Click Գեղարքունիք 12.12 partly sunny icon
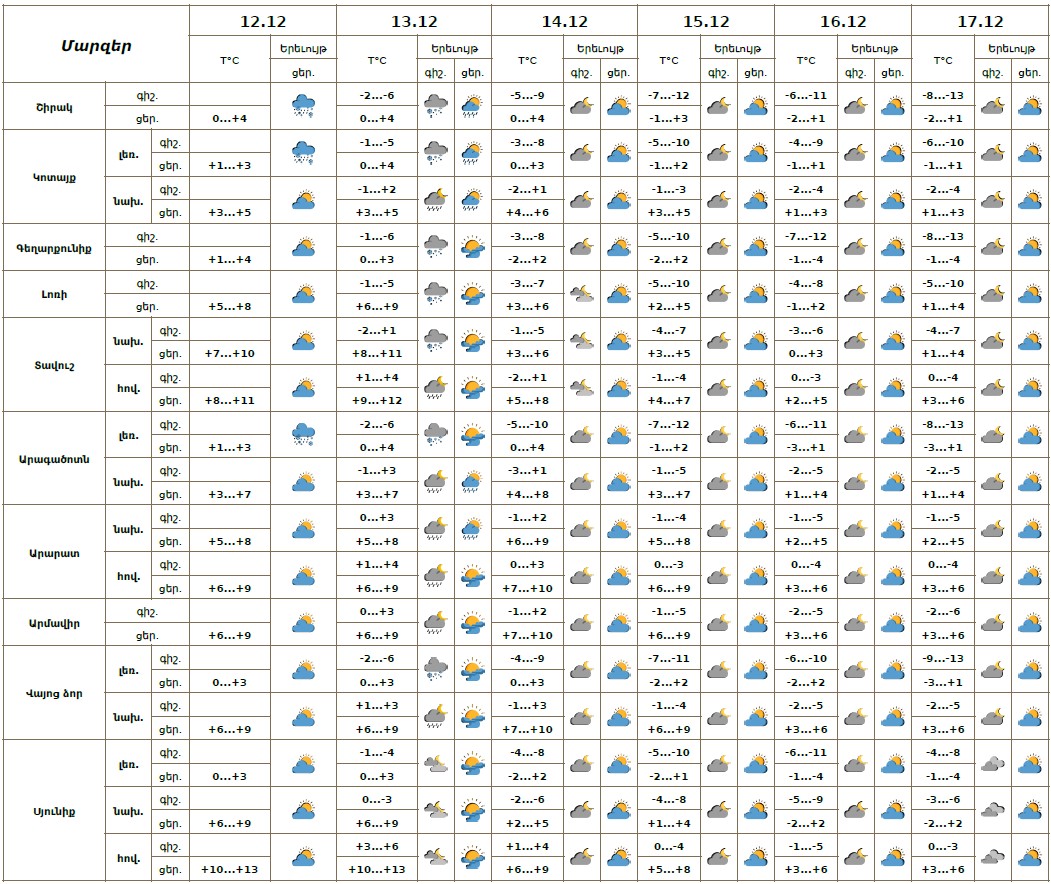 303,247
